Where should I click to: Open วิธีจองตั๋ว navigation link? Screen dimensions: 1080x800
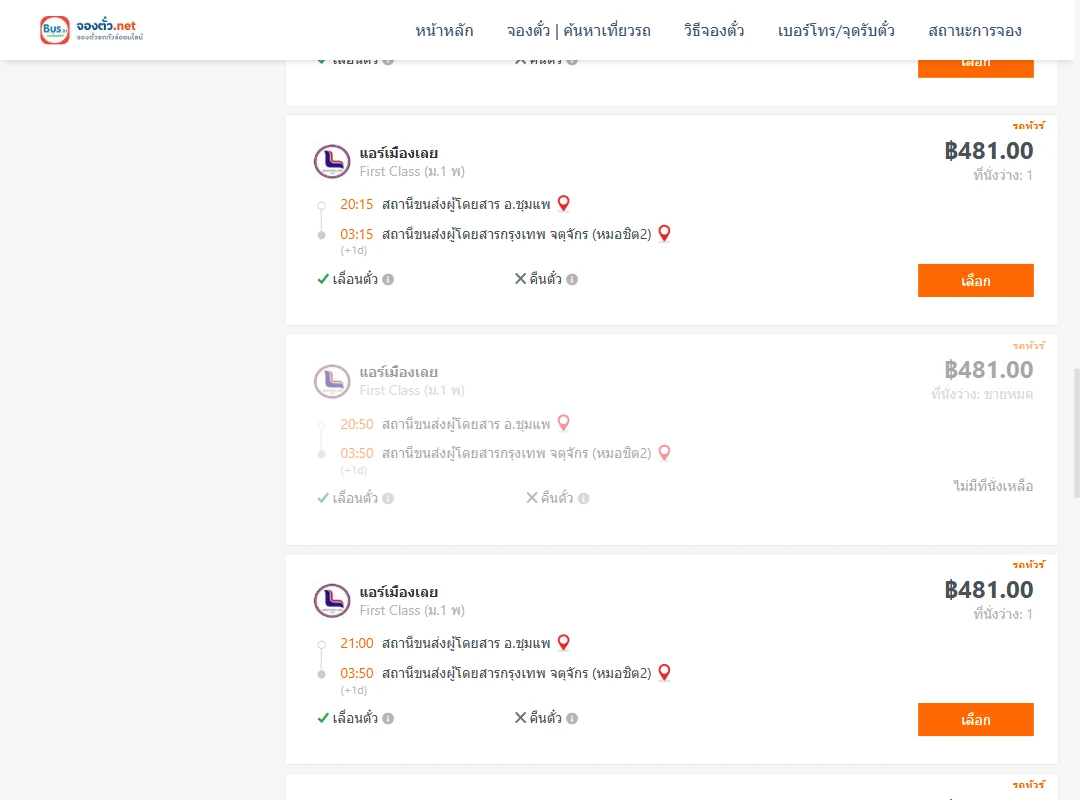point(714,30)
